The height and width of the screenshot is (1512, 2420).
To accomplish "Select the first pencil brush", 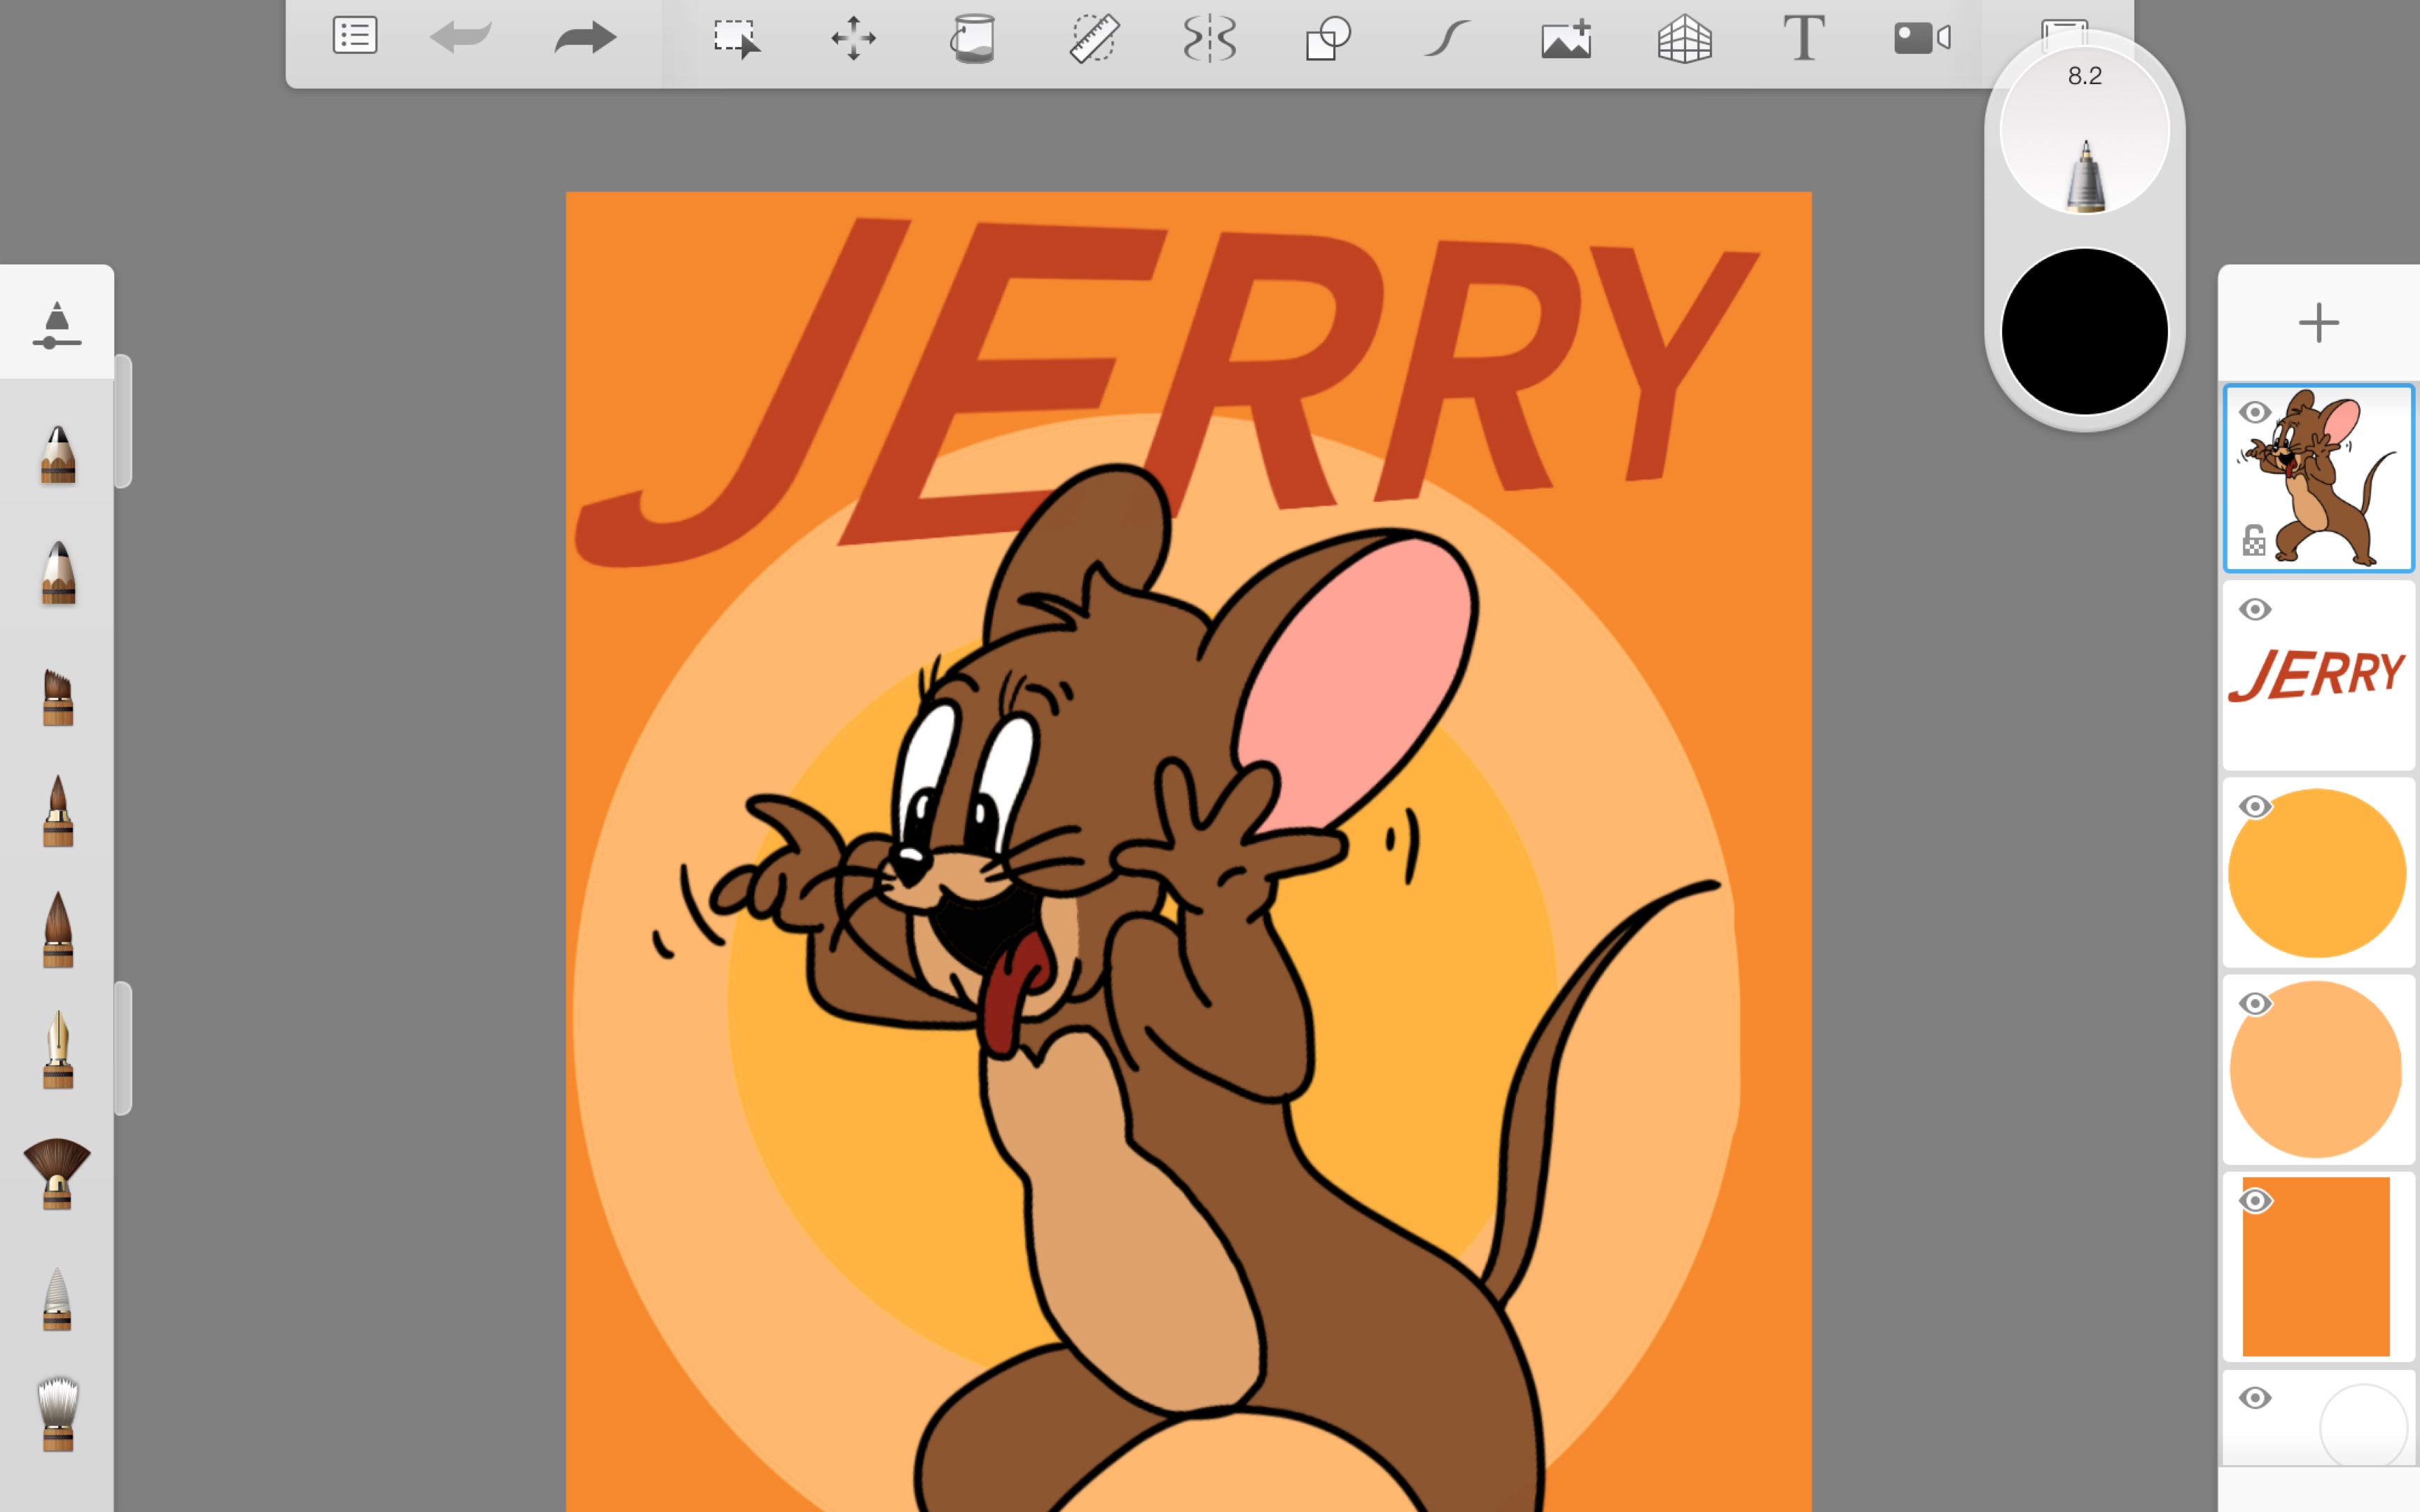I will [x=58, y=454].
